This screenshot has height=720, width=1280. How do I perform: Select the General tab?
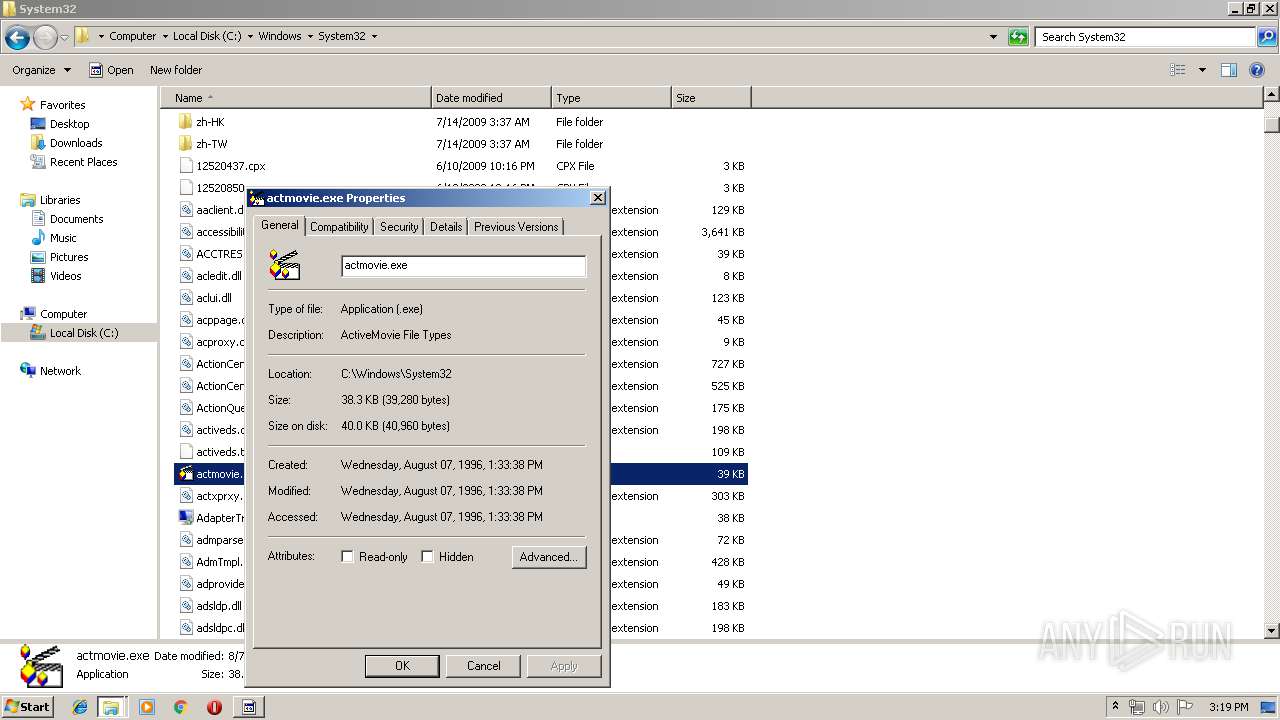point(279,225)
